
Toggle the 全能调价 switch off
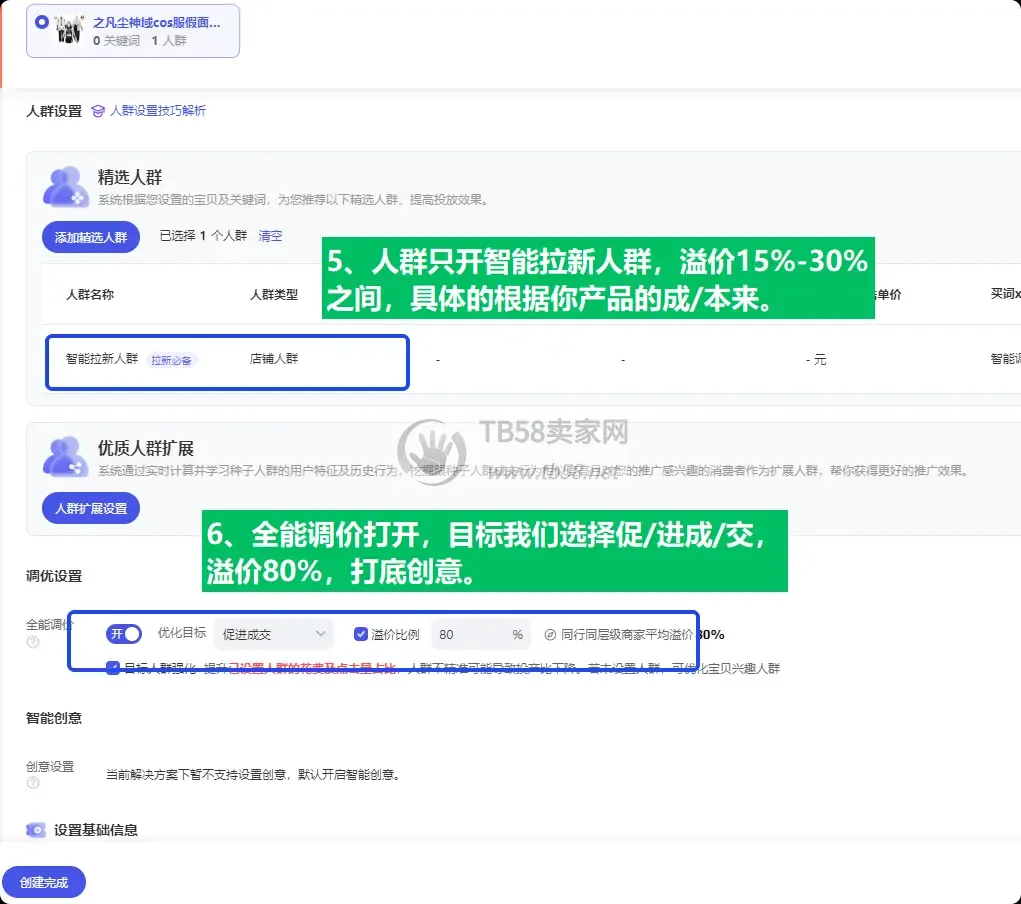pyautogui.click(x=124, y=634)
